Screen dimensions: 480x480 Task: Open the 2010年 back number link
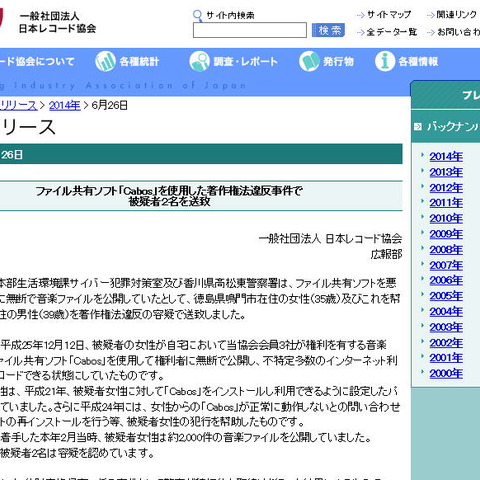(x=446, y=218)
